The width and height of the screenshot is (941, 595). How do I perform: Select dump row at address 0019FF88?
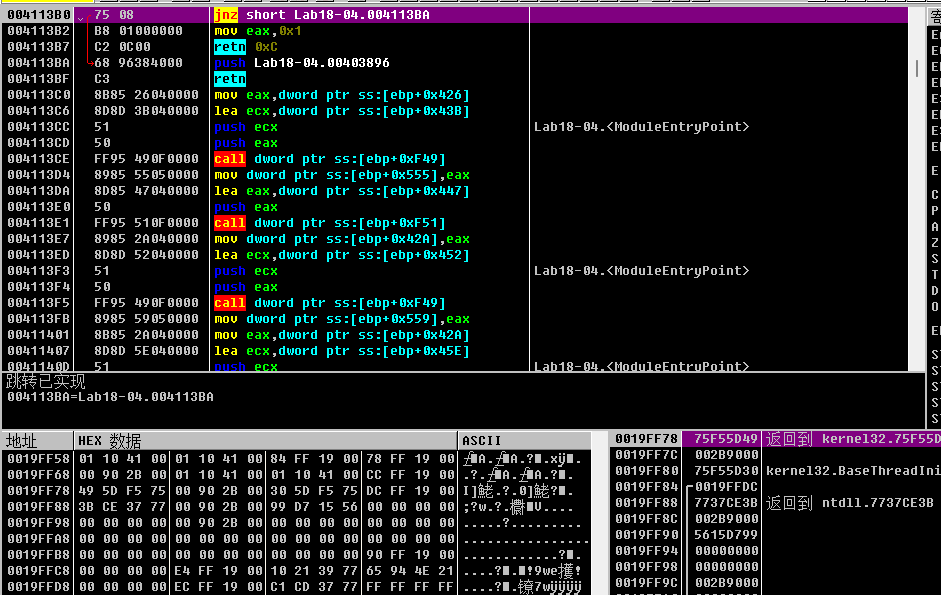[x=296, y=507]
